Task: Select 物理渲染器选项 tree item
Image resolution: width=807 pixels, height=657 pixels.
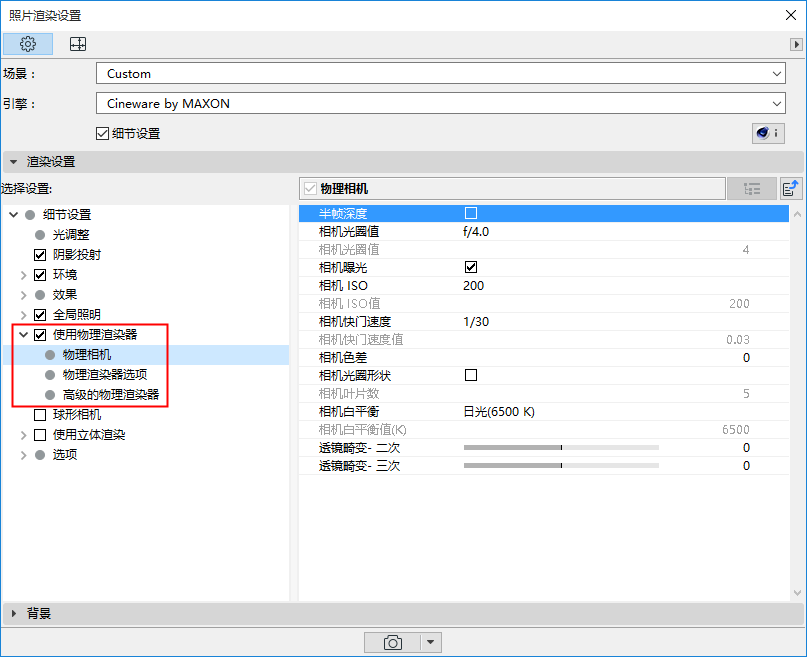Action: 105,375
